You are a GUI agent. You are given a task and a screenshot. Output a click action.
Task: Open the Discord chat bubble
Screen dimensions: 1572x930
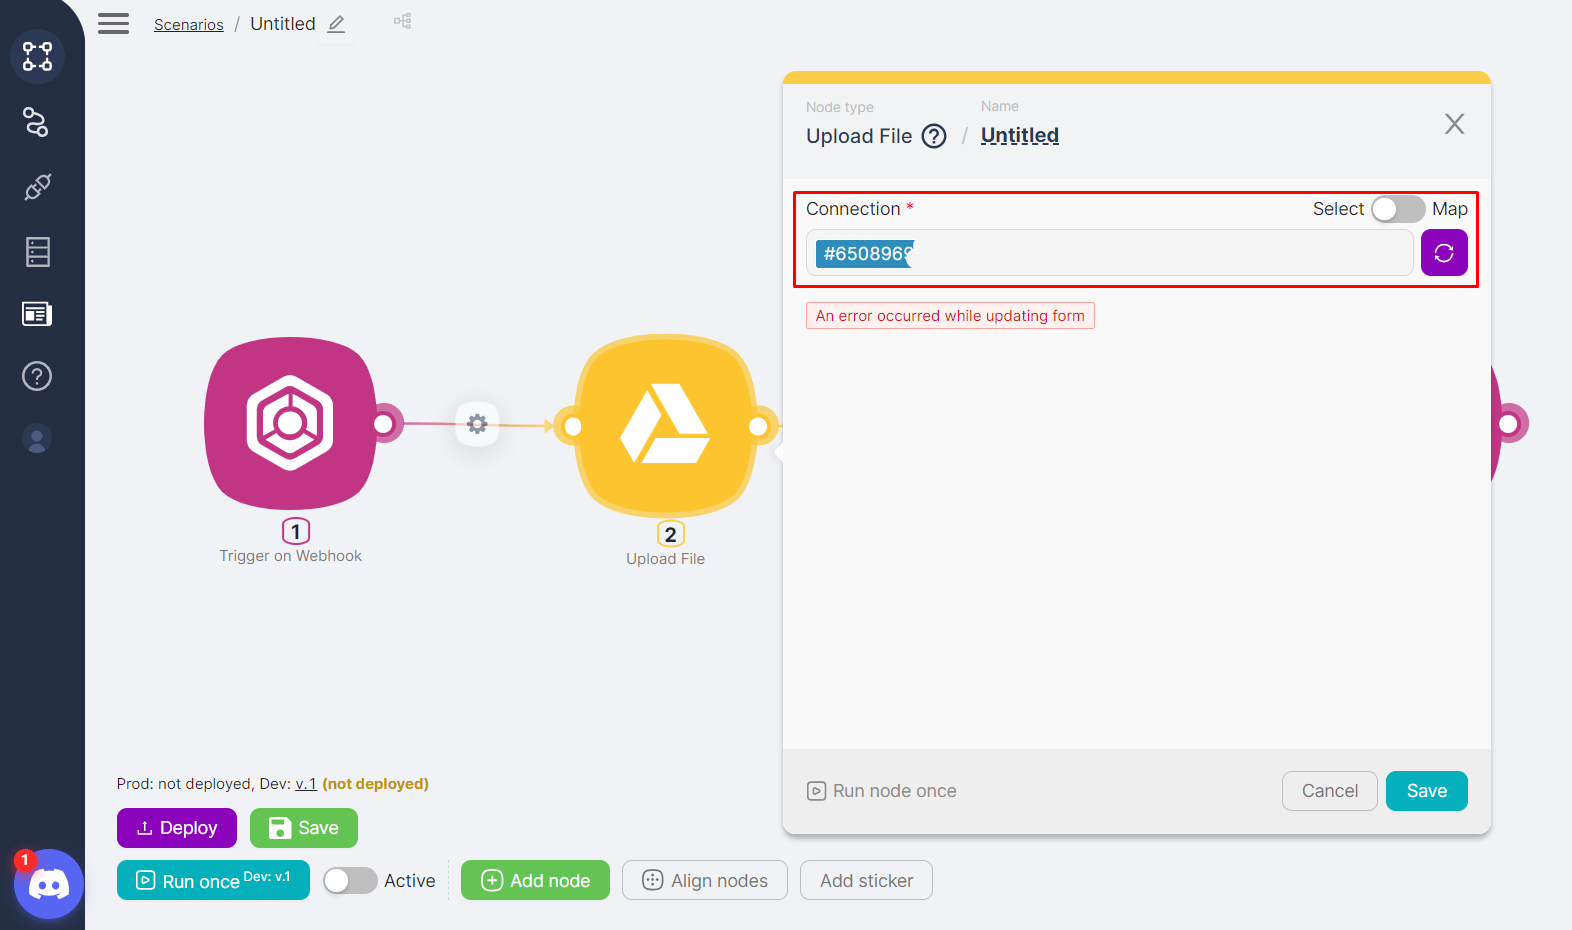(x=48, y=884)
